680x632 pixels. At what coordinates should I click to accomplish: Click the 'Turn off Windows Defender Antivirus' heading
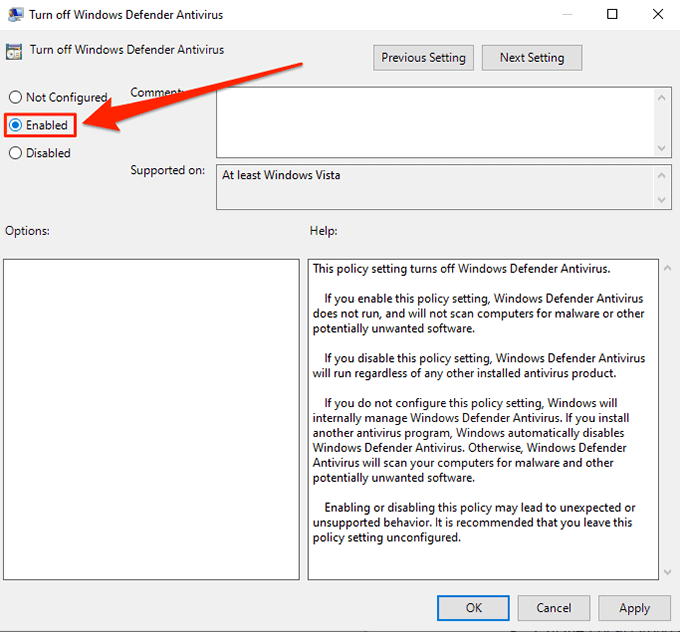point(127,50)
